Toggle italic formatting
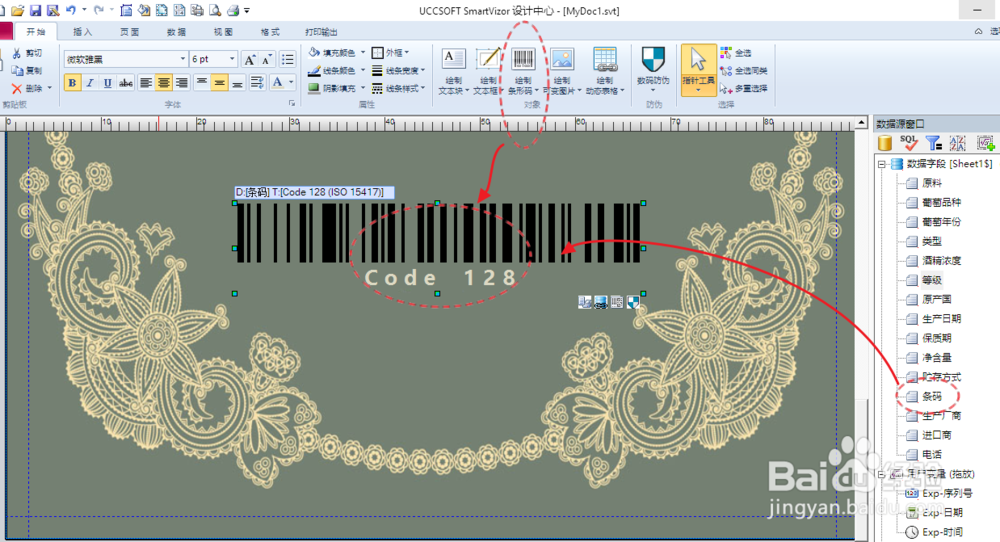This screenshot has width=1000, height=542. click(x=90, y=82)
